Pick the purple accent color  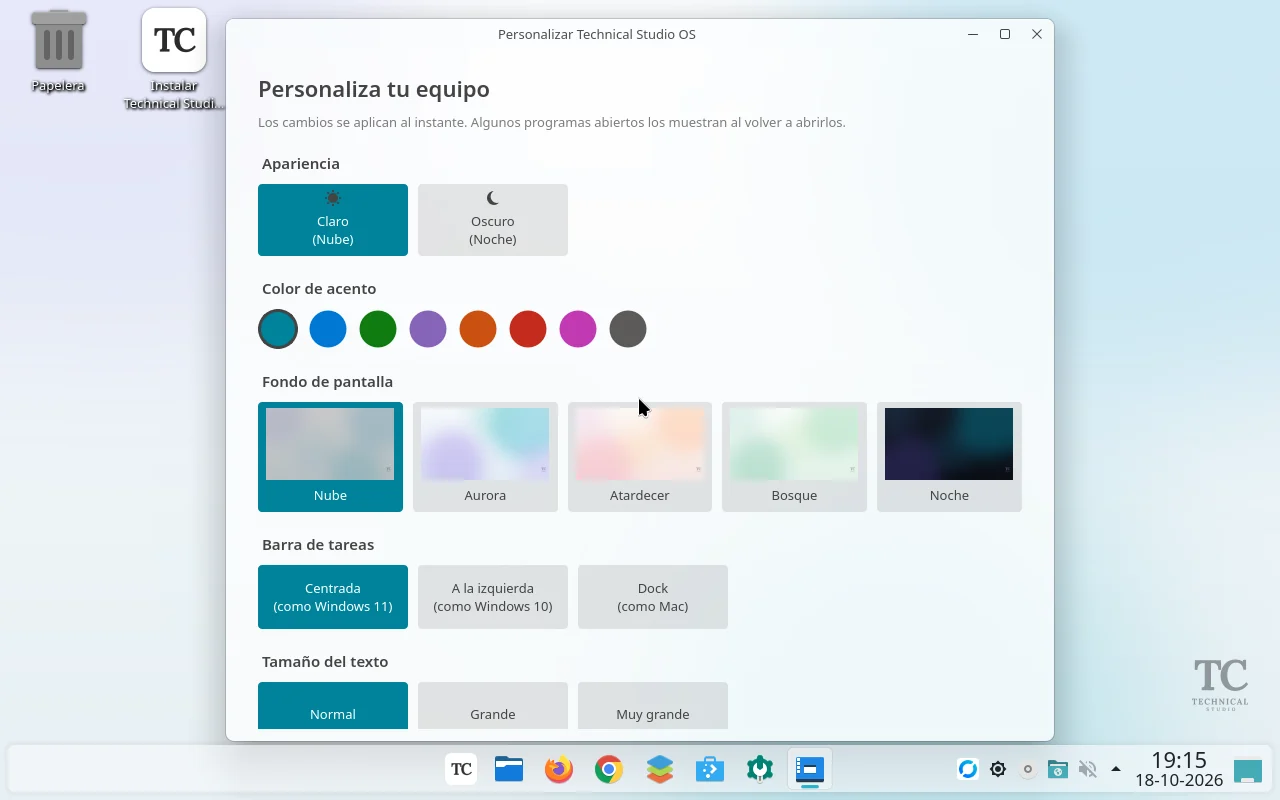(428, 329)
